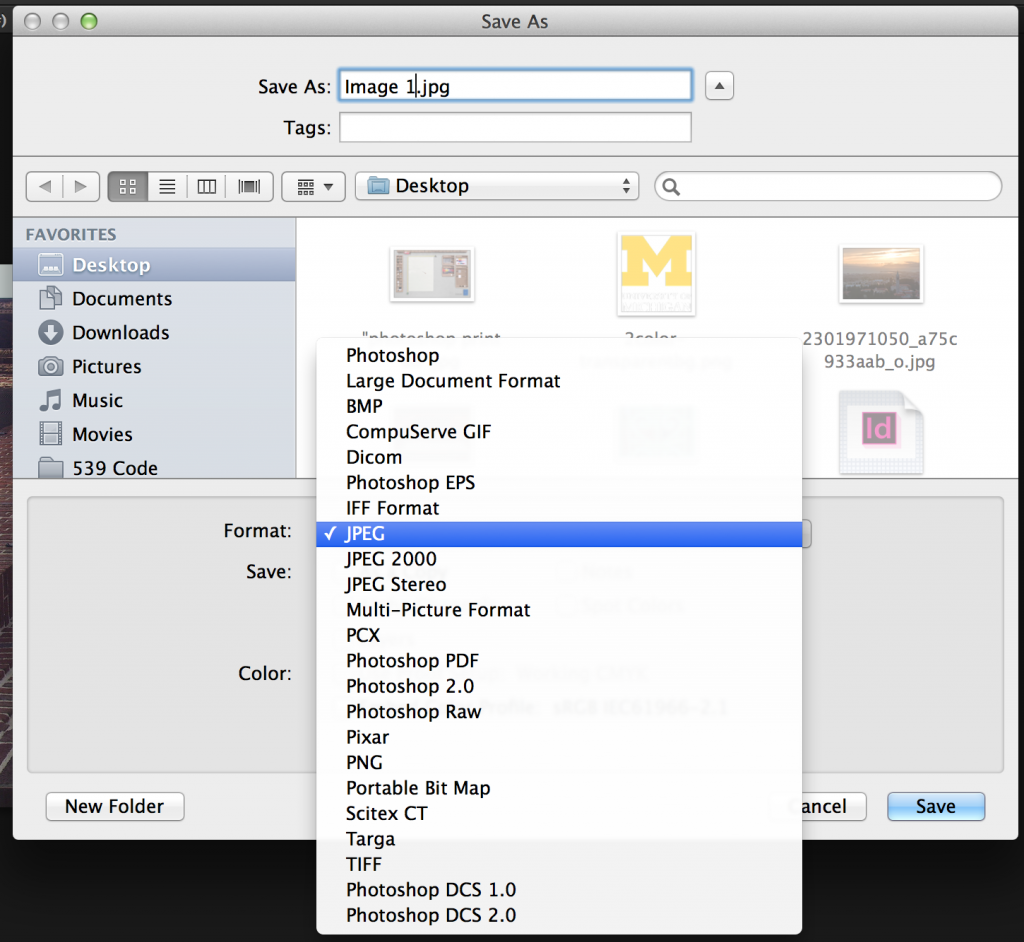Save the file with the Save button
This screenshot has height=942, width=1024.
[935, 807]
